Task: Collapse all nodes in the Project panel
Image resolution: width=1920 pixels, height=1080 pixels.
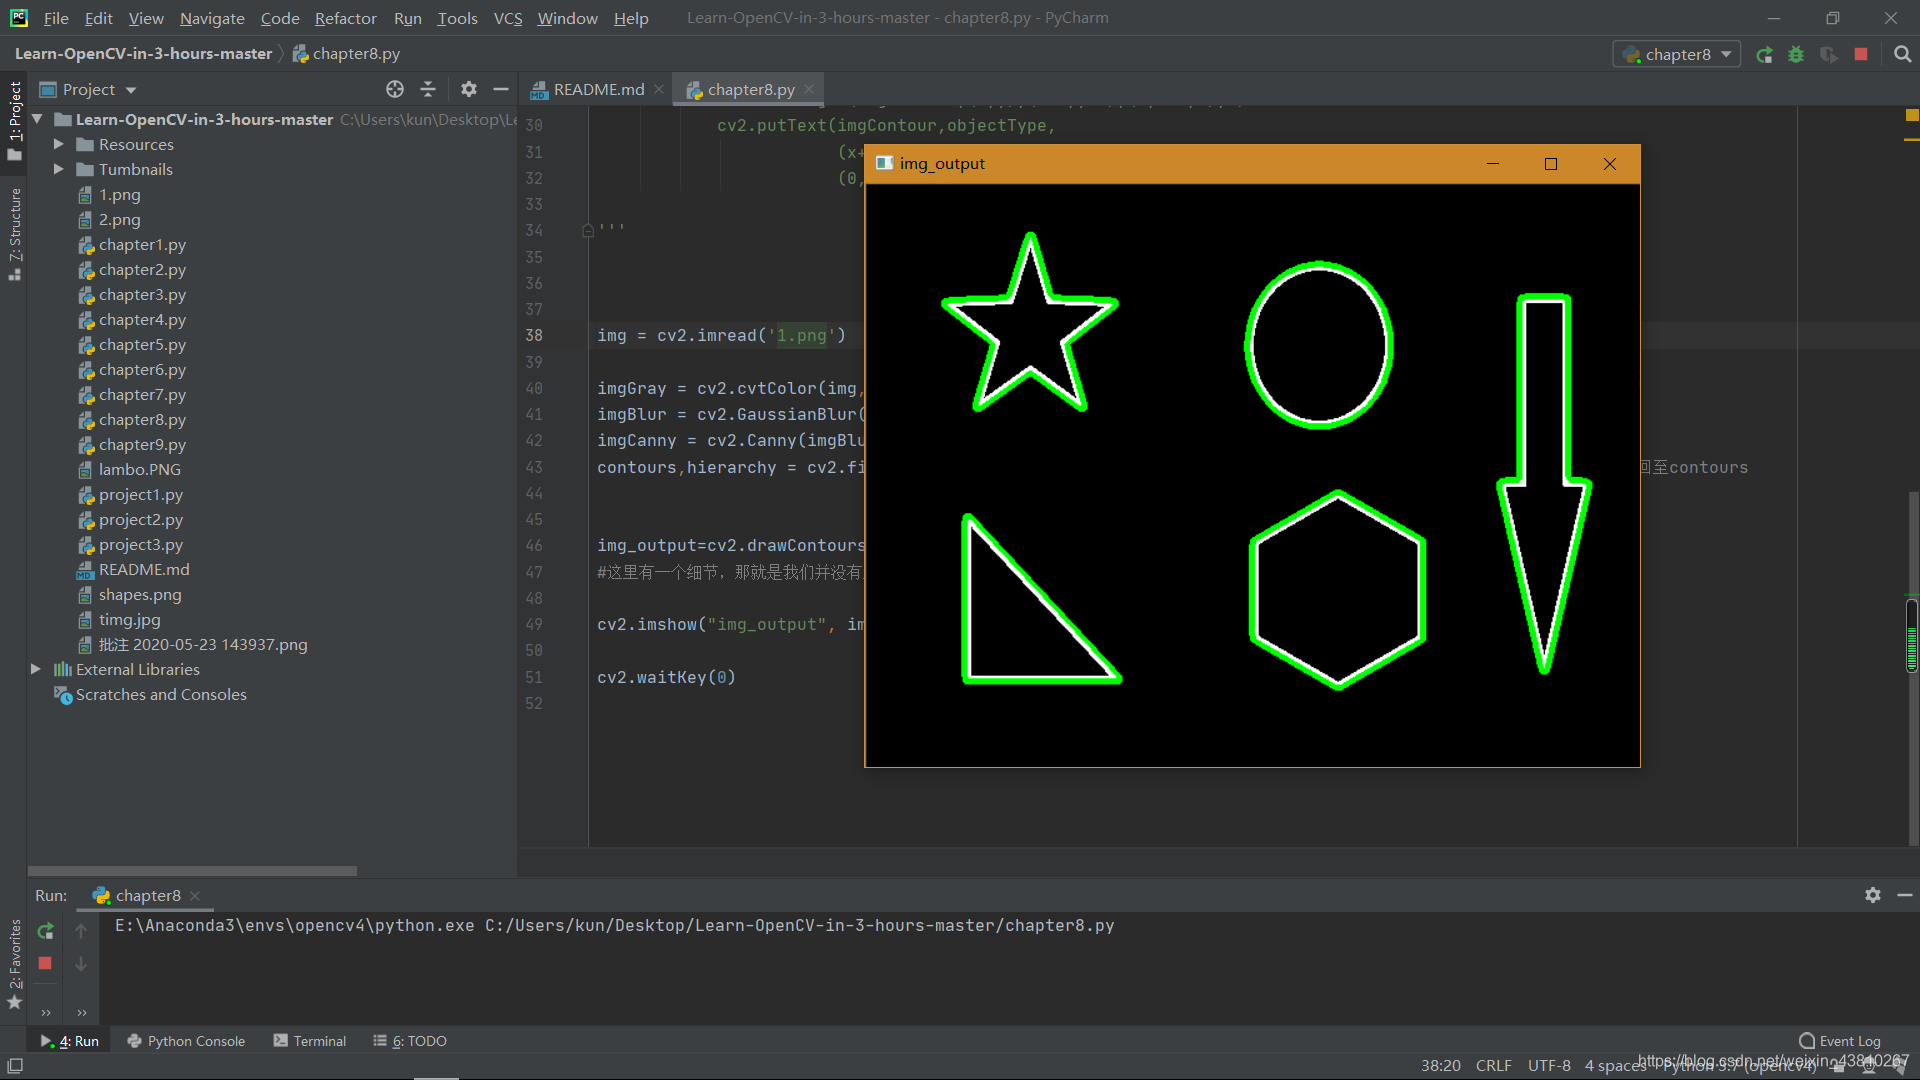Action: (x=428, y=89)
